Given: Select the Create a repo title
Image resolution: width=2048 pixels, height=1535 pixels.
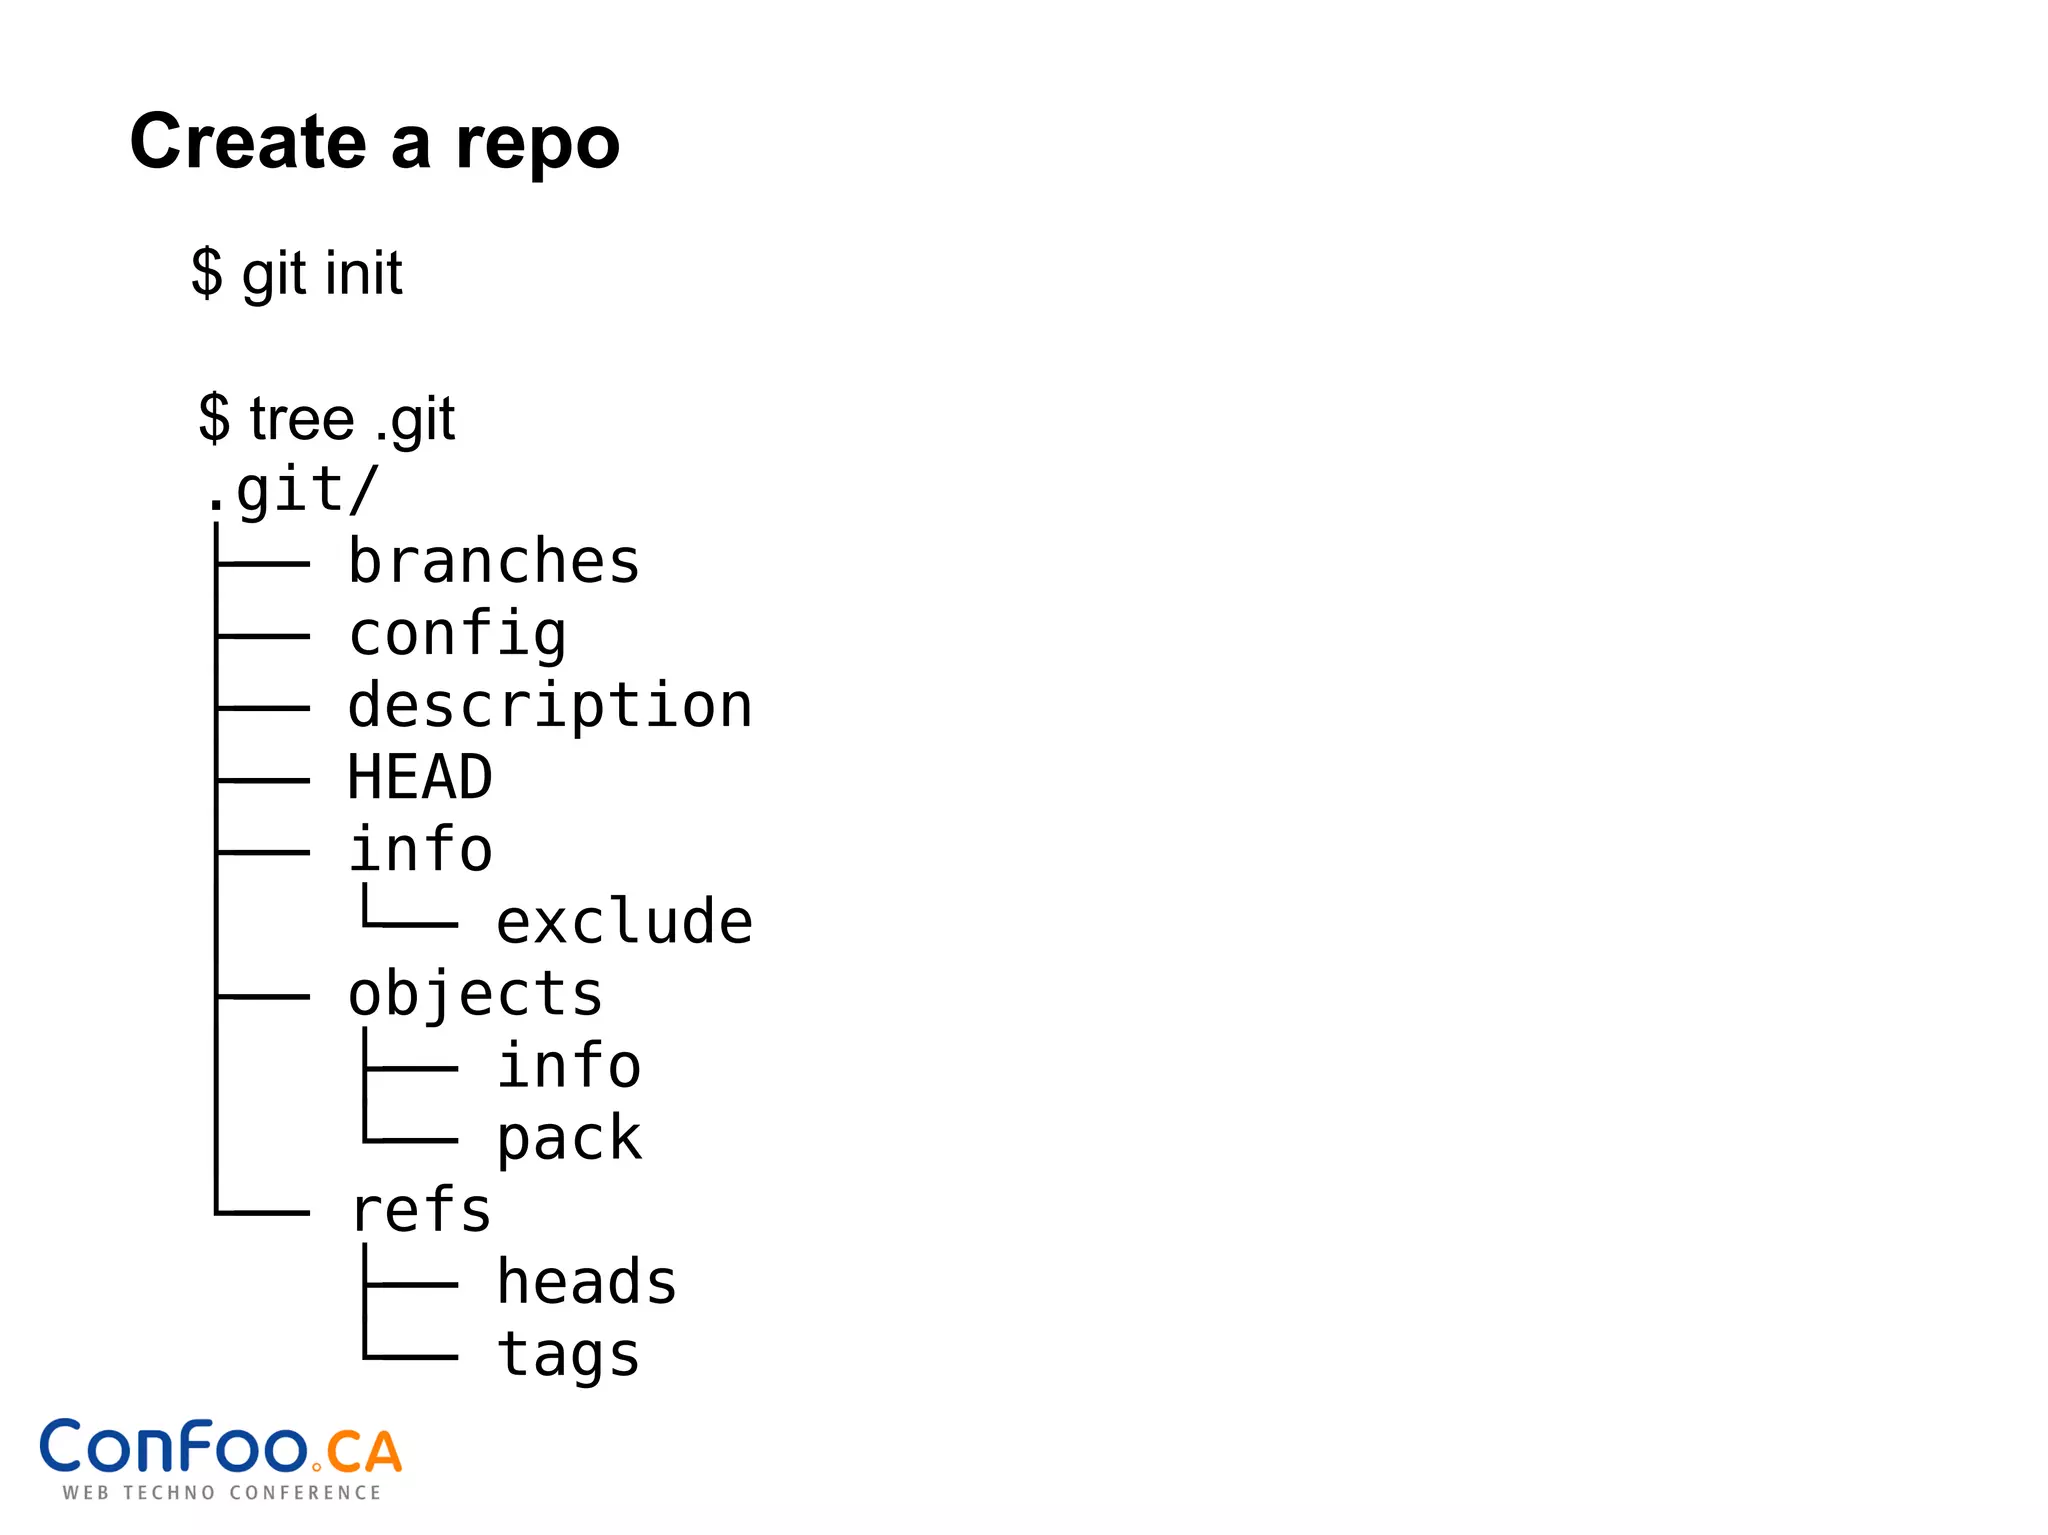Looking at the screenshot, I should pos(375,142).
